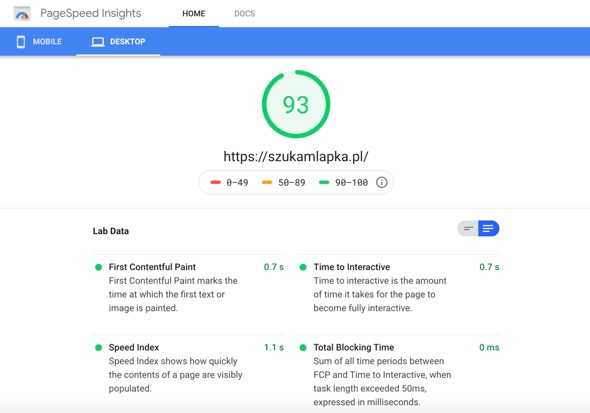
Task: Click the PageSpeed Insights title text
Action: coord(91,13)
